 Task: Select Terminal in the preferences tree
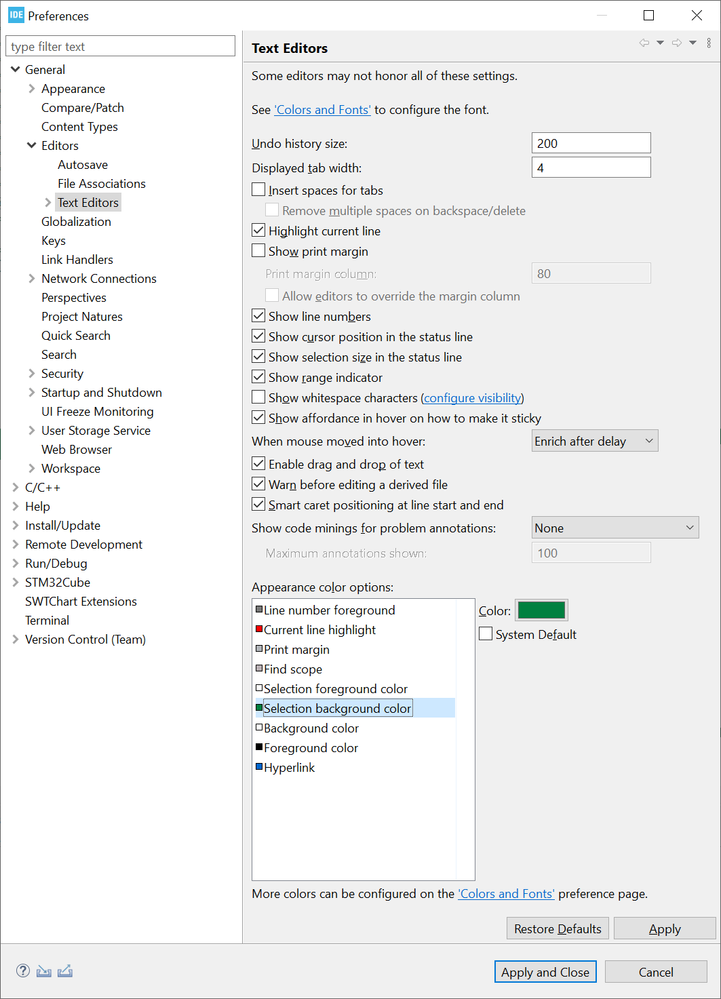point(47,620)
